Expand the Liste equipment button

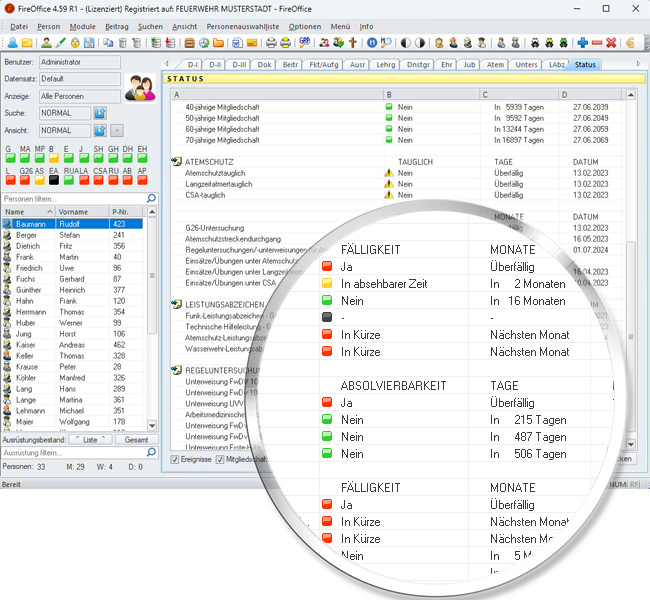pos(90,440)
